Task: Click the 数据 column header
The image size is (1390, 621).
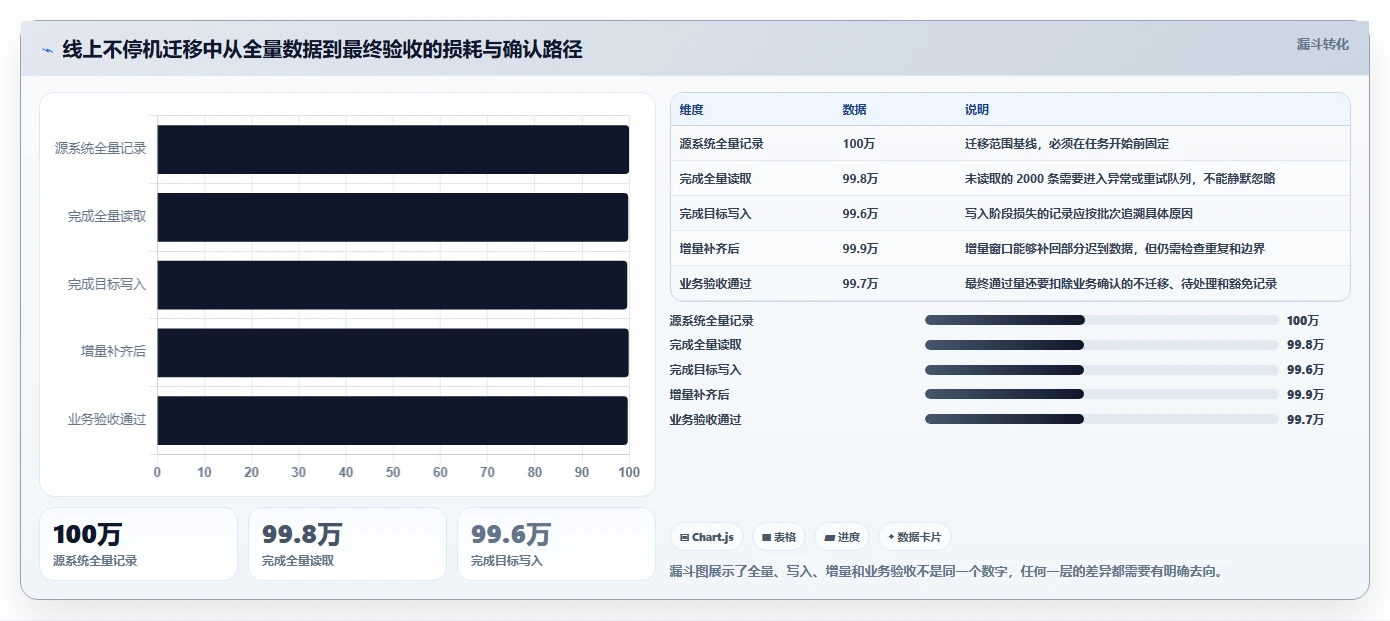Action: tap(854, 110)
